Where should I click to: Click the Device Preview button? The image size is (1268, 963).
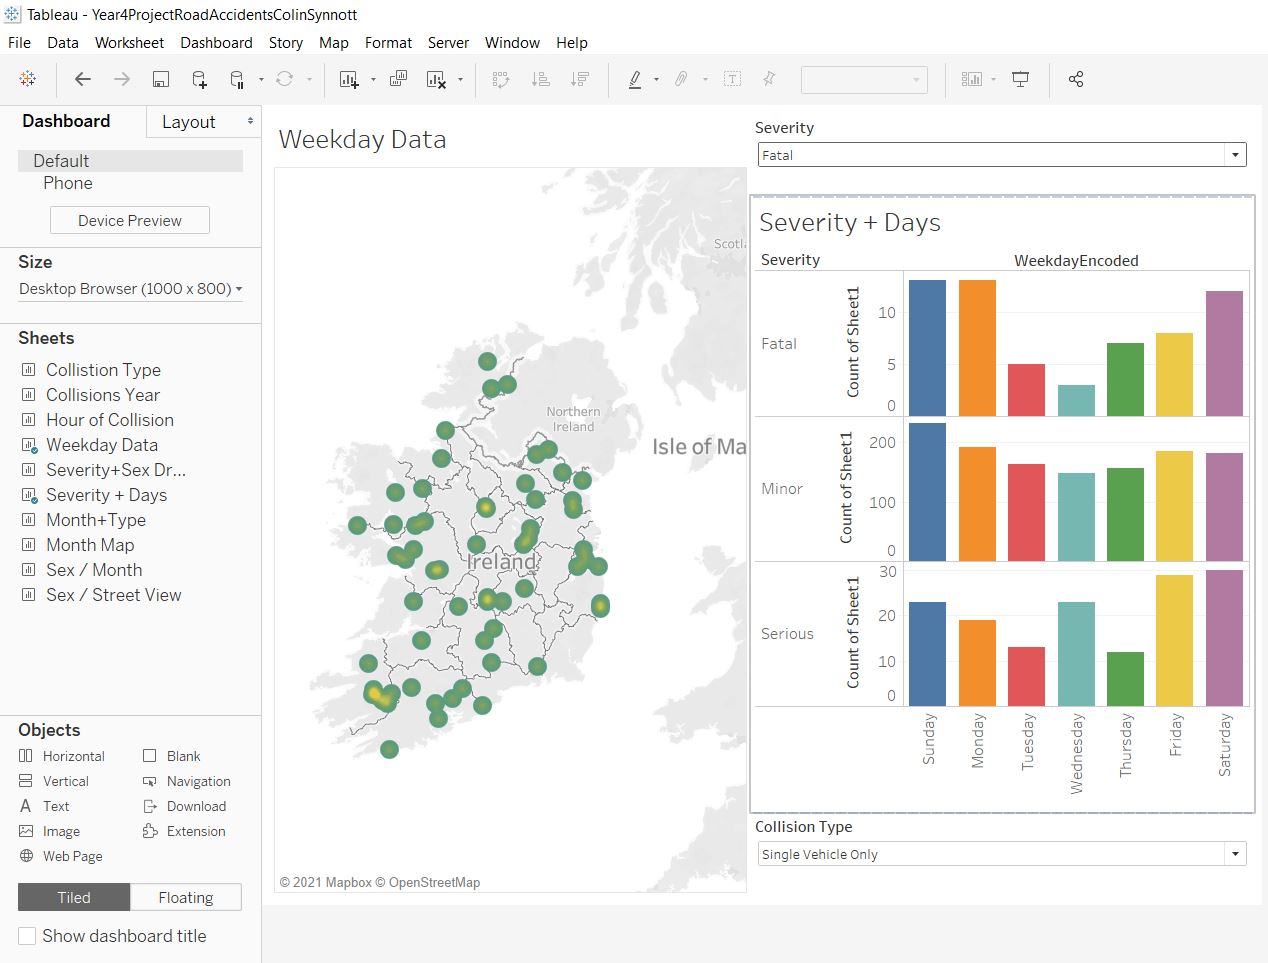pos(130,221)
